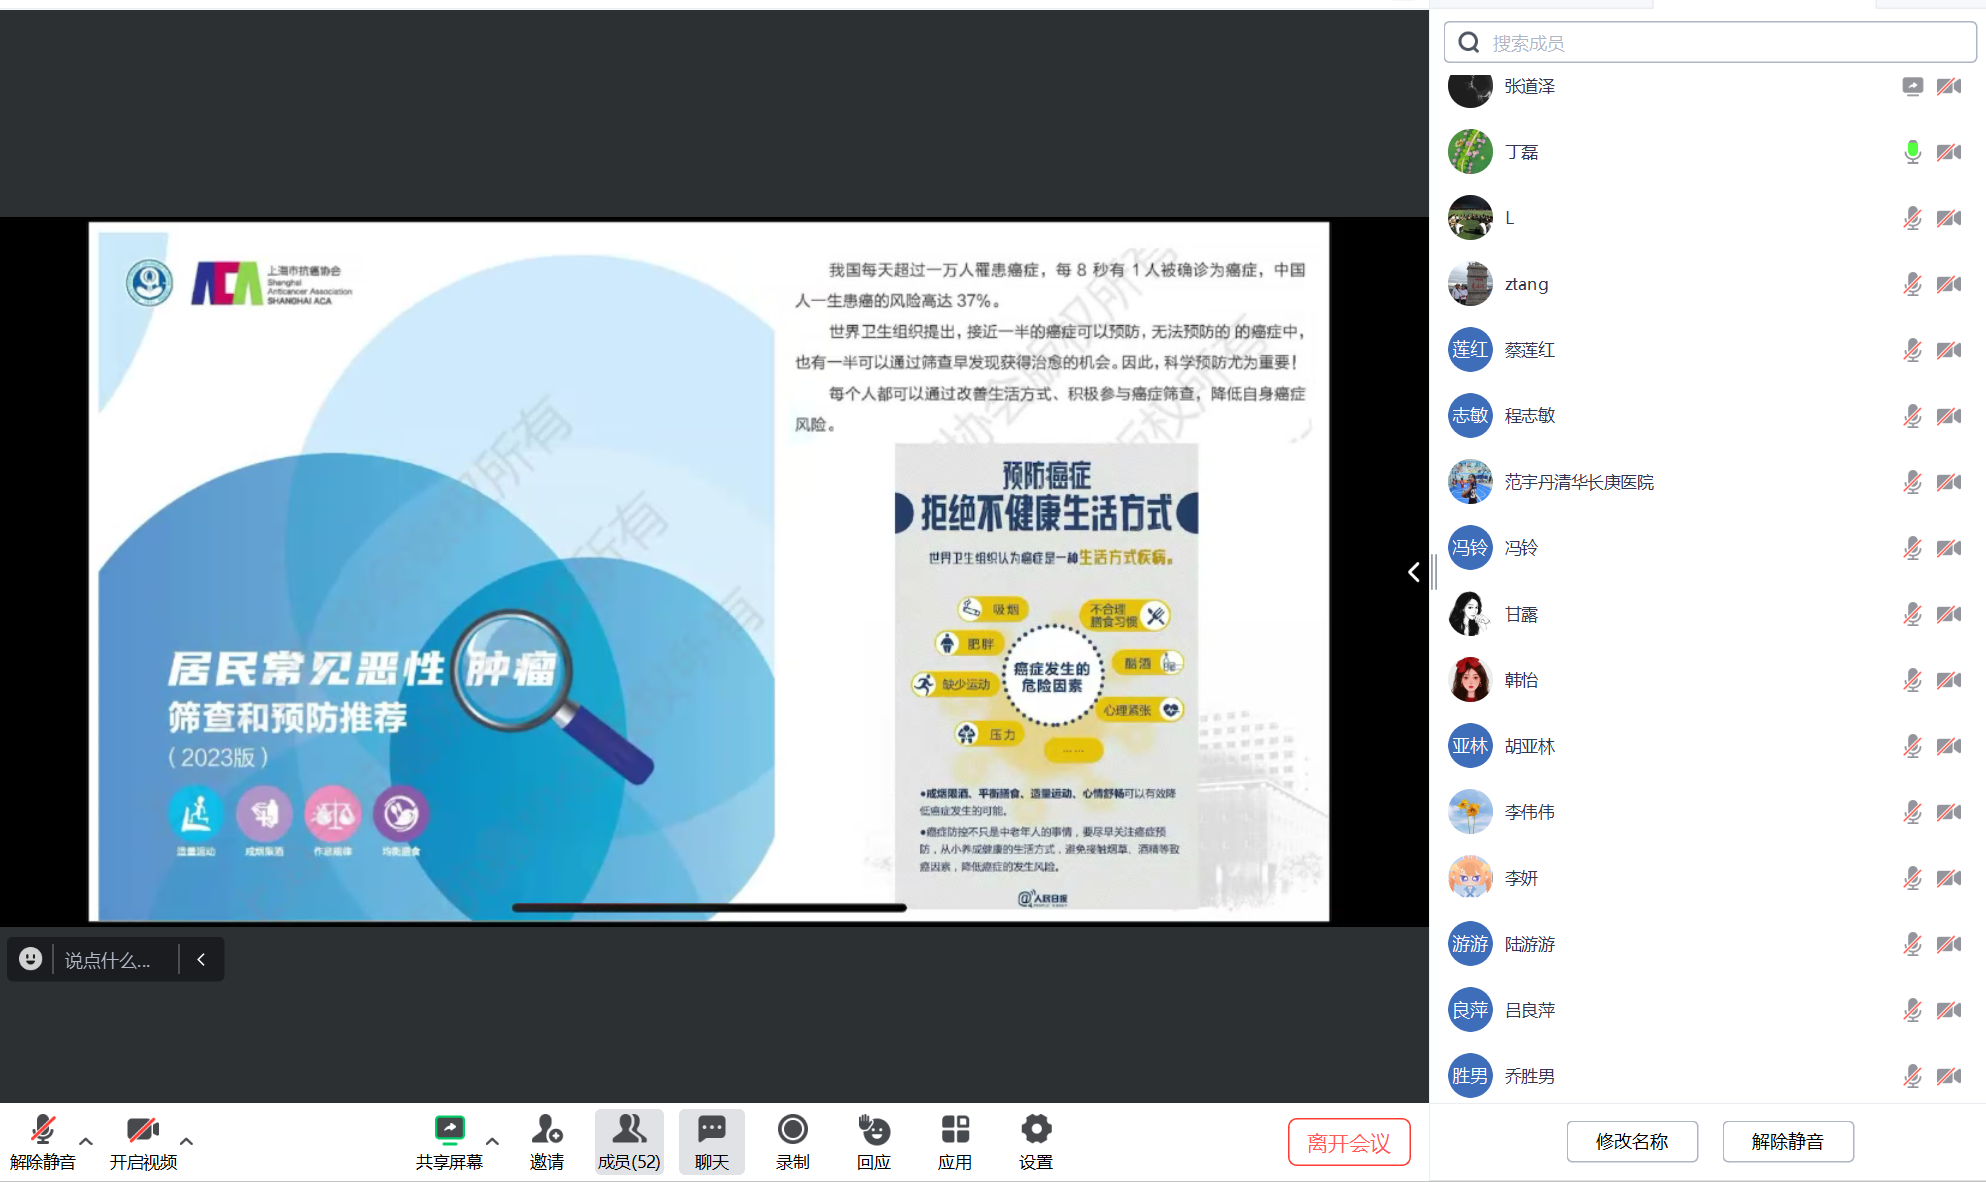Expand video options arrow beside camera
The image size is (1986, 1182).
coord(186,1141)
